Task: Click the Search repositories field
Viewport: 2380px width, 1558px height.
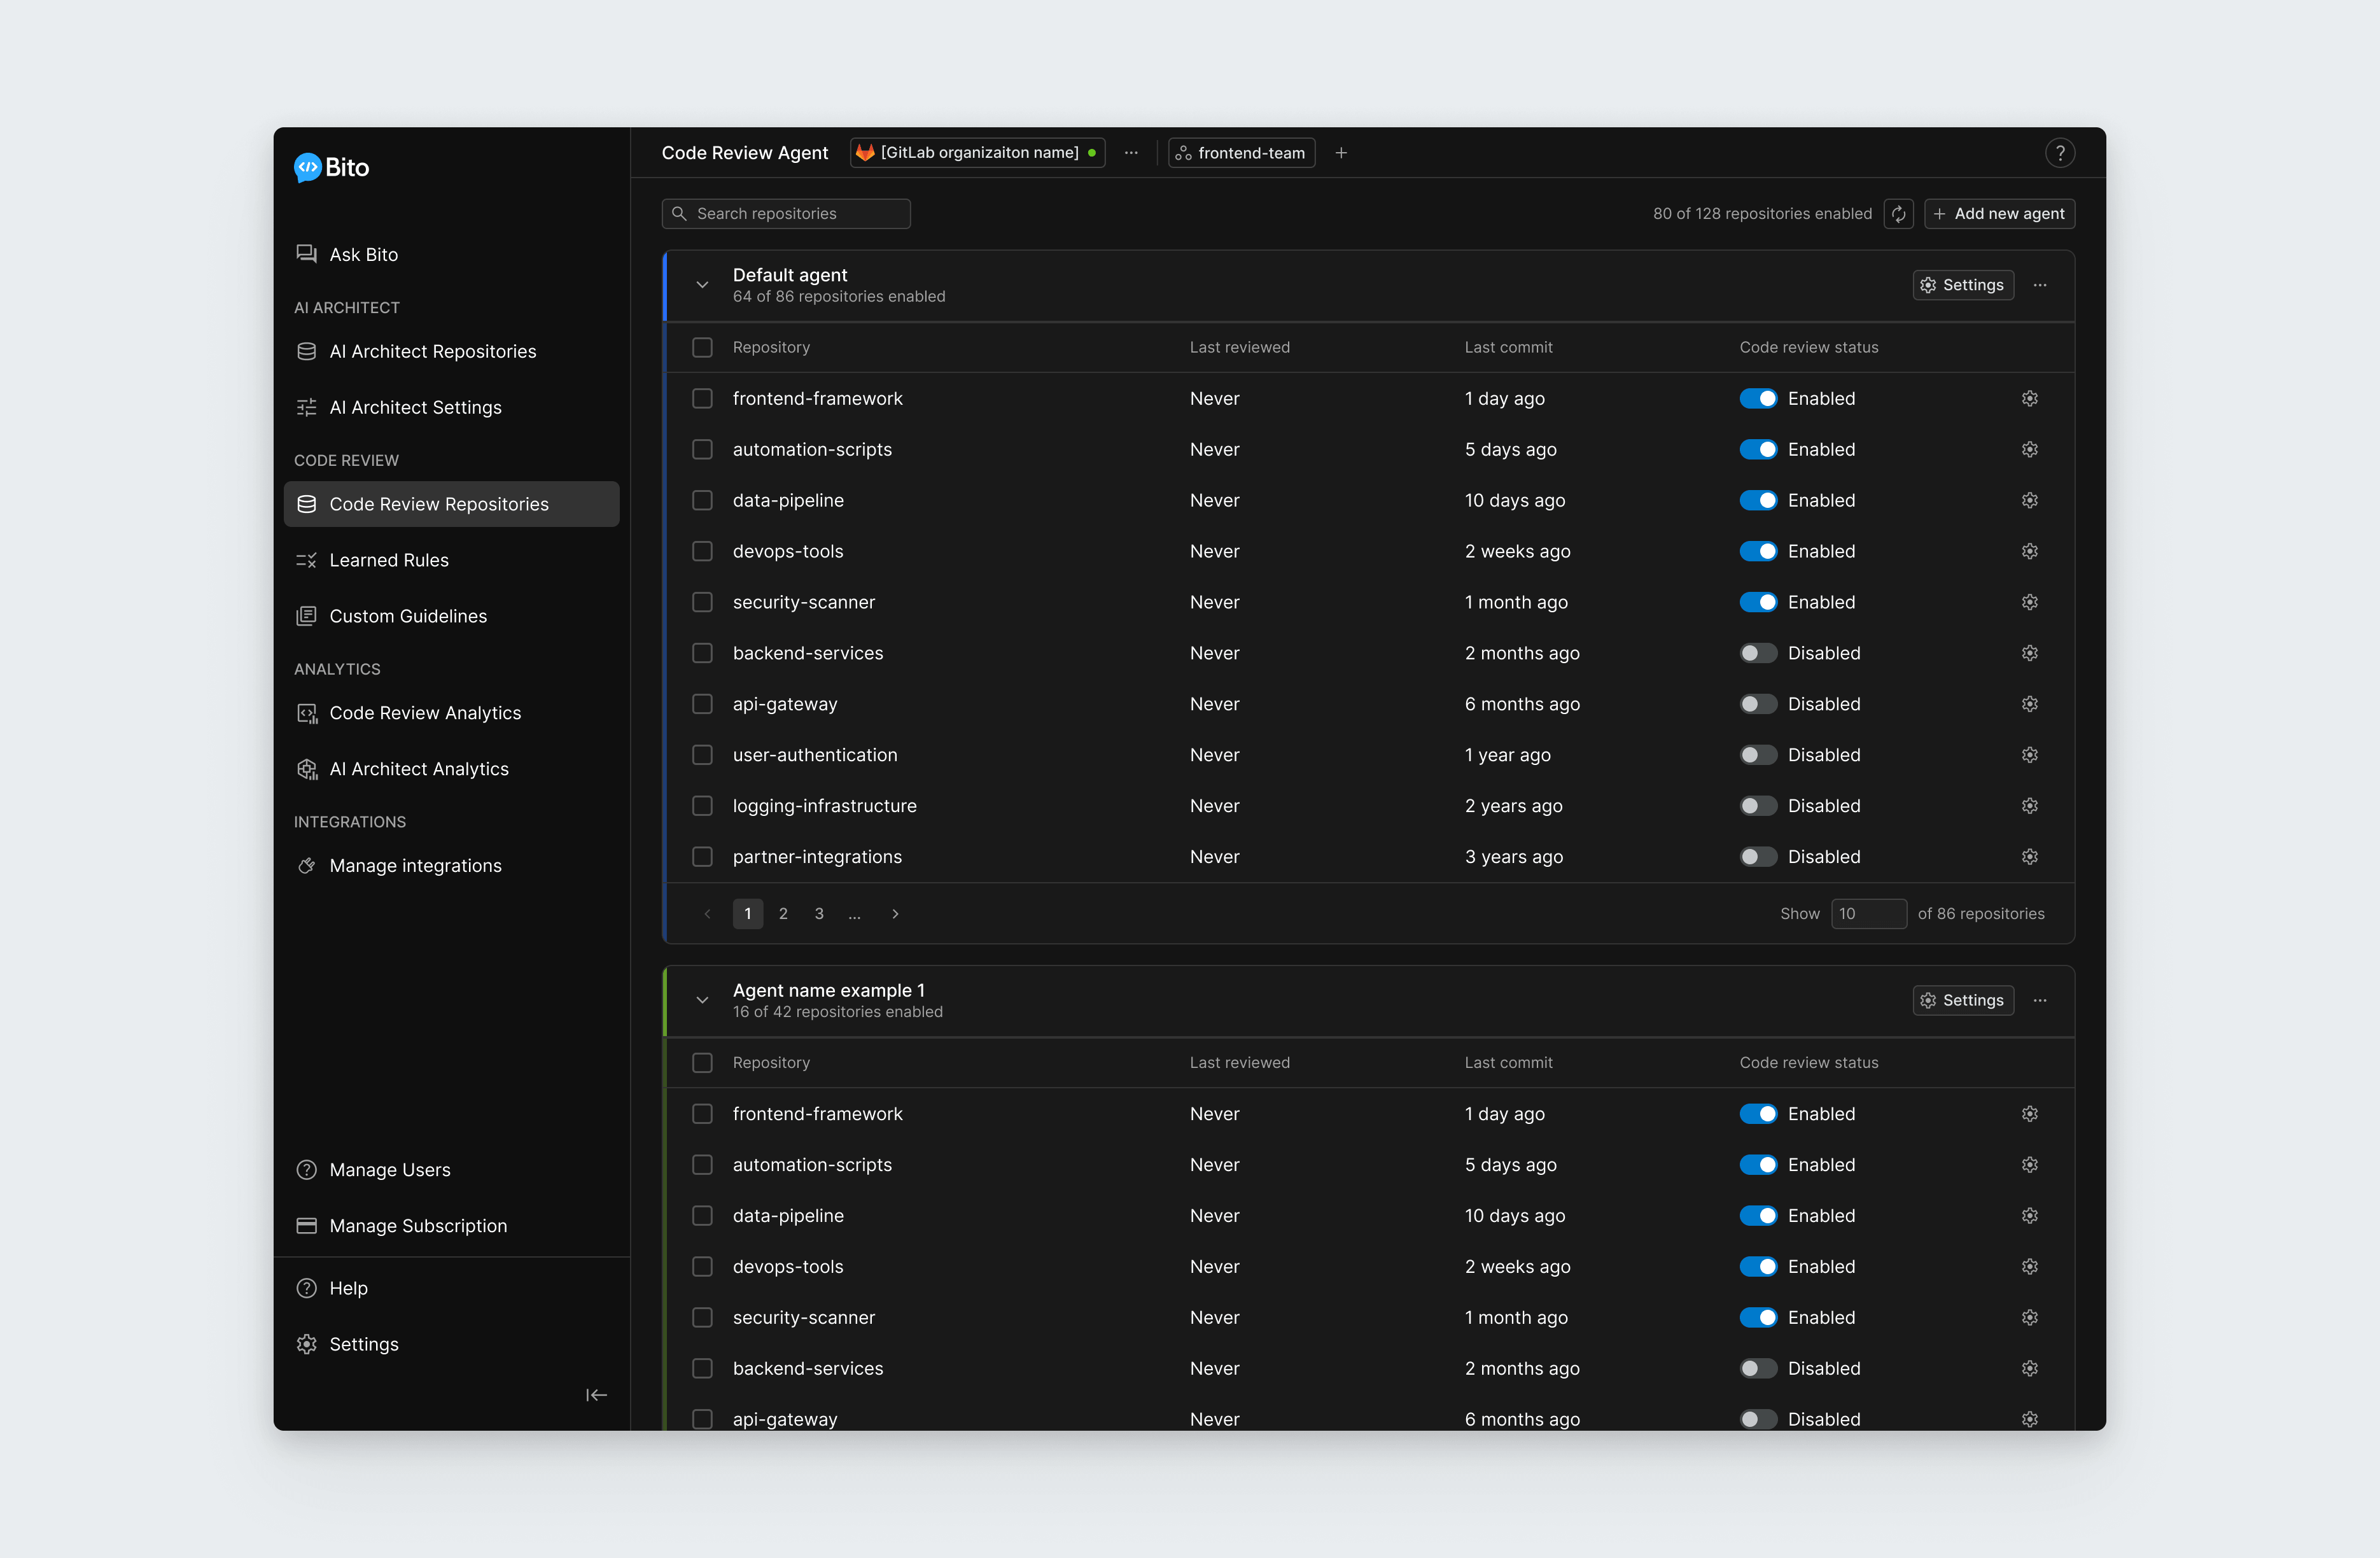Action: pyautogui.click(x=786, y=214)
